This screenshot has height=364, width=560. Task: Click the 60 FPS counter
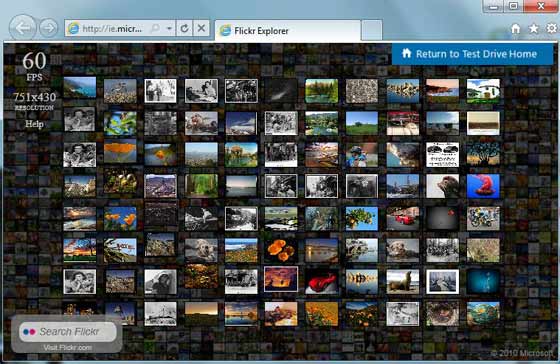34,66
